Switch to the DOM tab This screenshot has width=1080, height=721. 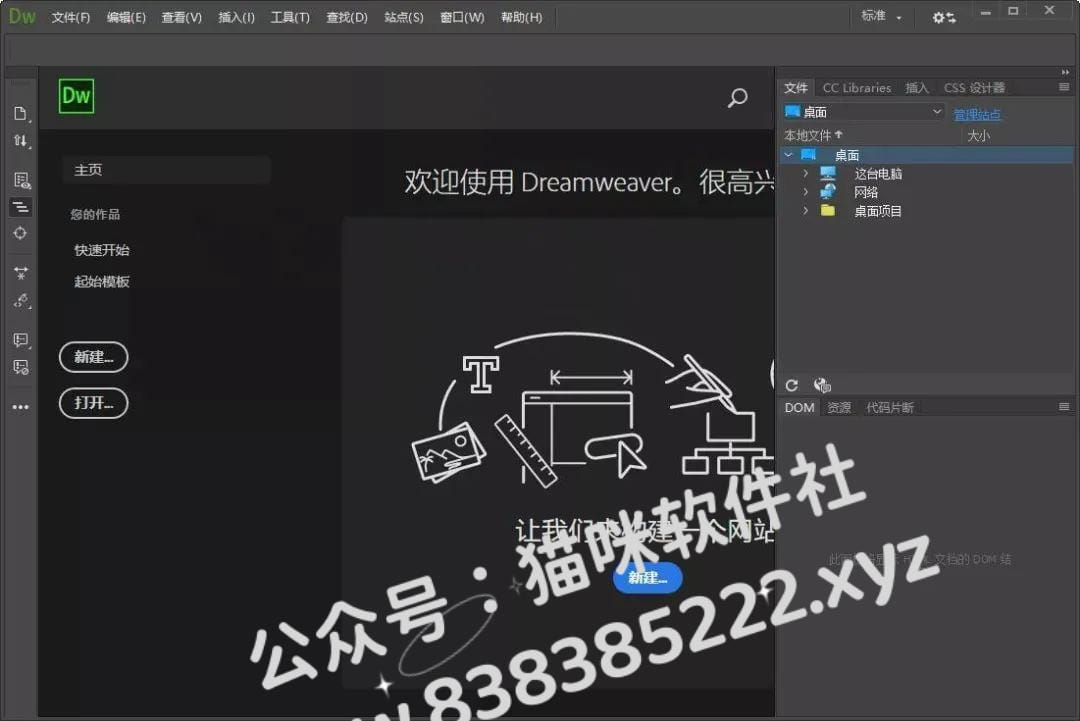click(799, 408)
